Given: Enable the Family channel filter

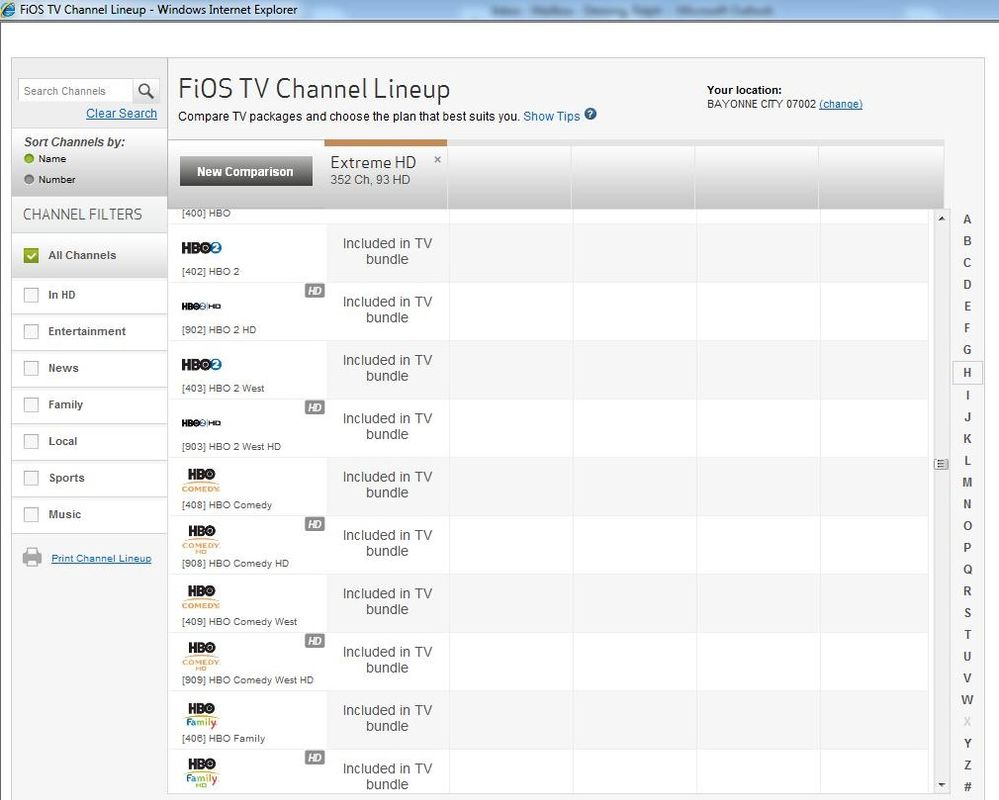Looking at the screenshot, I should pos(31,405).
